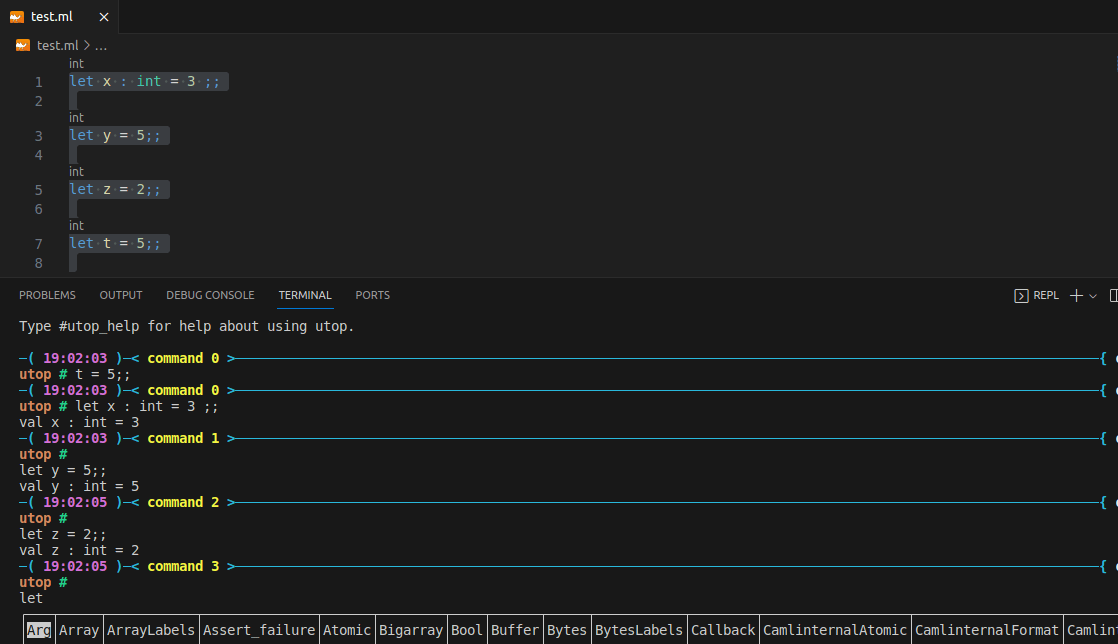Choose the Atomic completion entry
Screen dimensions: 1118x644
[x=347, y=629]
